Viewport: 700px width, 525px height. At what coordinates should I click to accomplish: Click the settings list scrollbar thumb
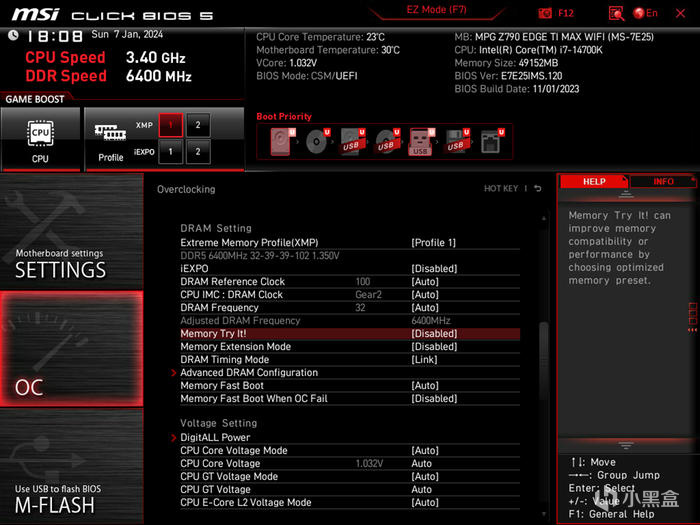point(544,362)
